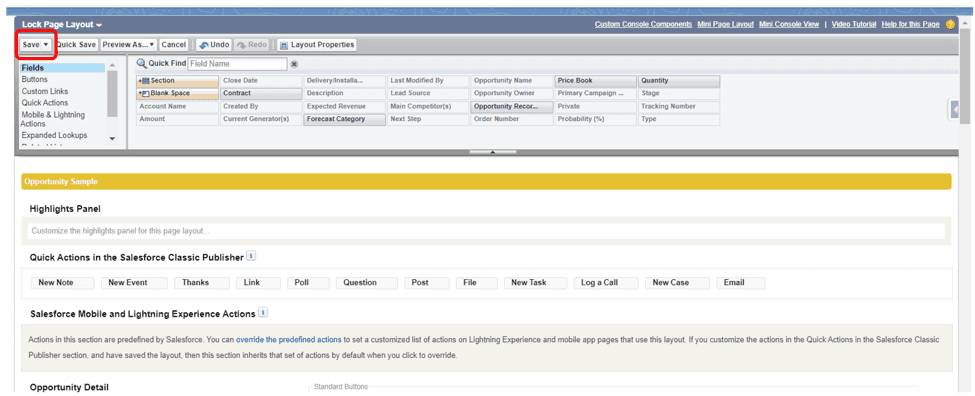Screen dimensions: 975x396
Task: Select the Expected Revenue field
Action: (344, 106)
